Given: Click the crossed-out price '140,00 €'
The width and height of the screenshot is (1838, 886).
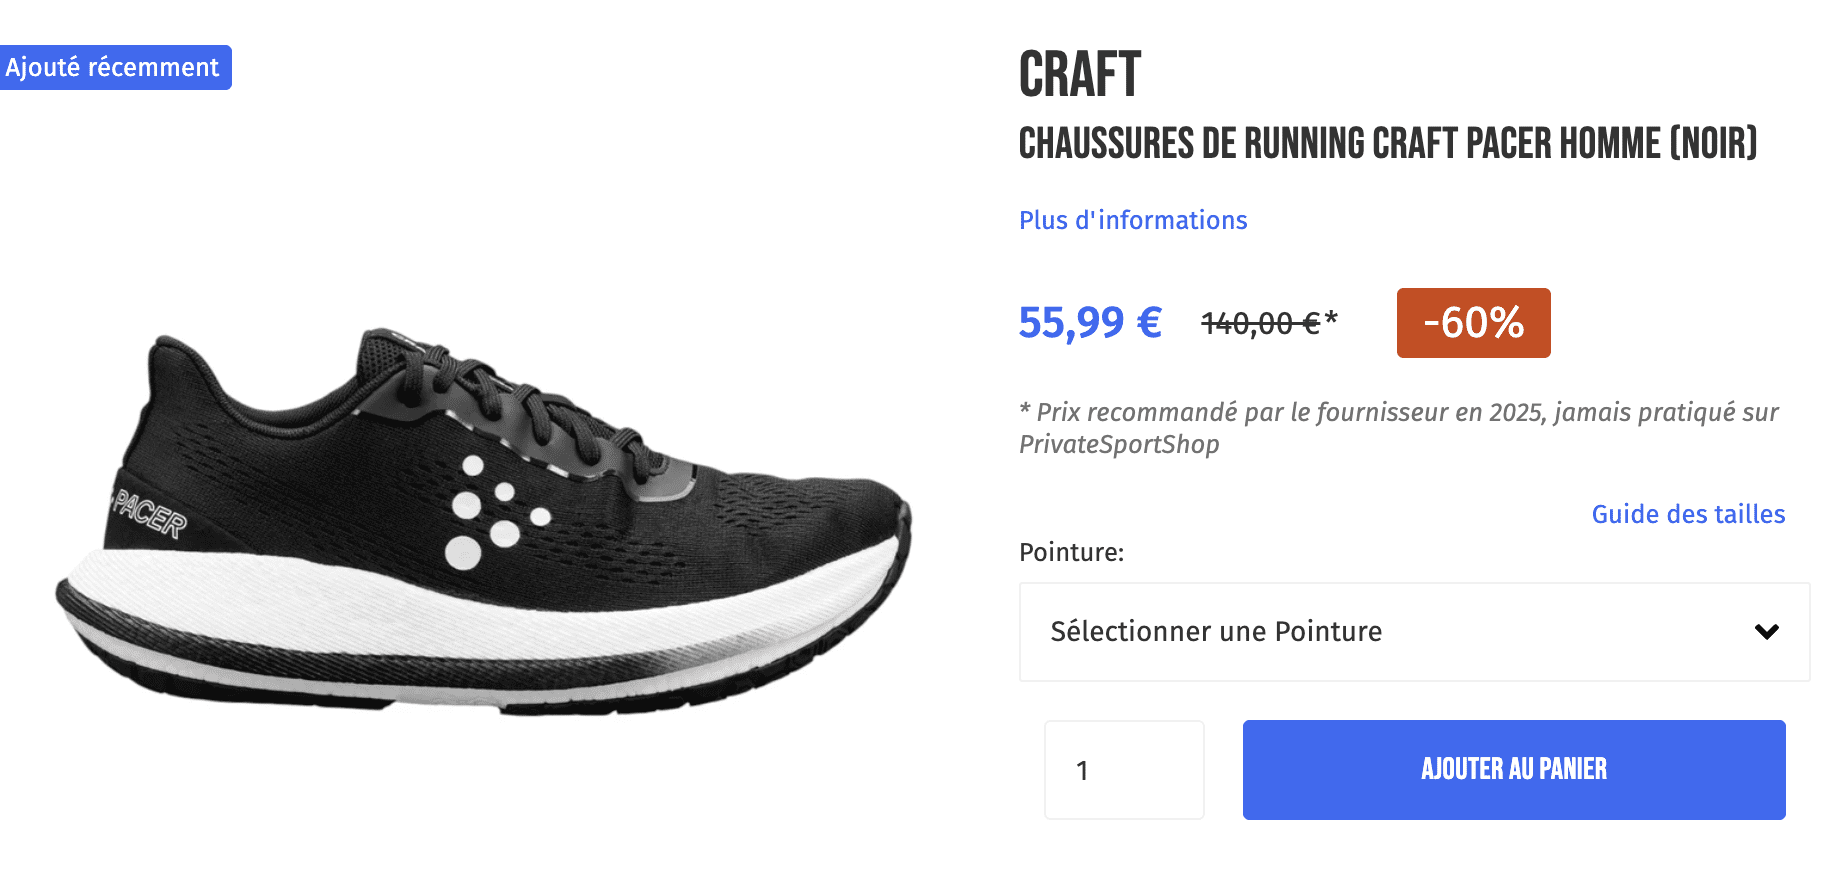Looking at the screenshot, I should click(x=1259, y=322).
